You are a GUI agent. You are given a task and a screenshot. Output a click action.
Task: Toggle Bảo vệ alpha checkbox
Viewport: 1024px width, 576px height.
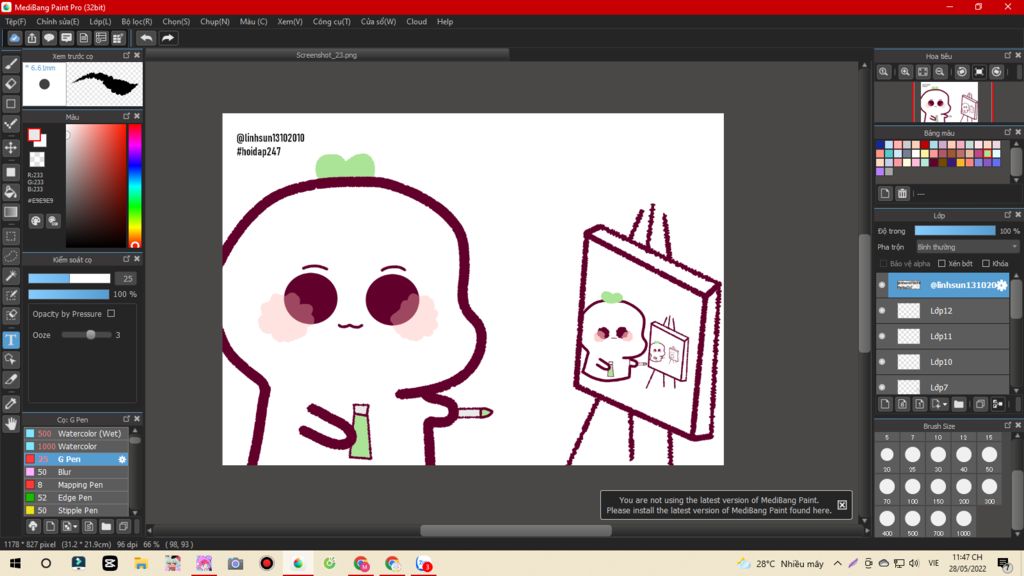[884, 263]
